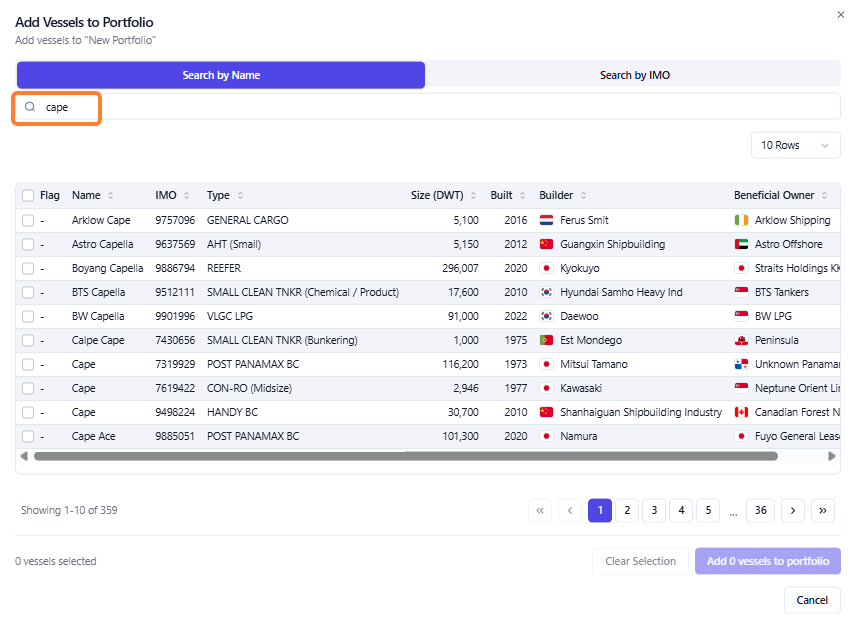Sort by IMO column arrows
Image resolution: width=857 pixels, height=627 pixels.
tap(186, 196)
